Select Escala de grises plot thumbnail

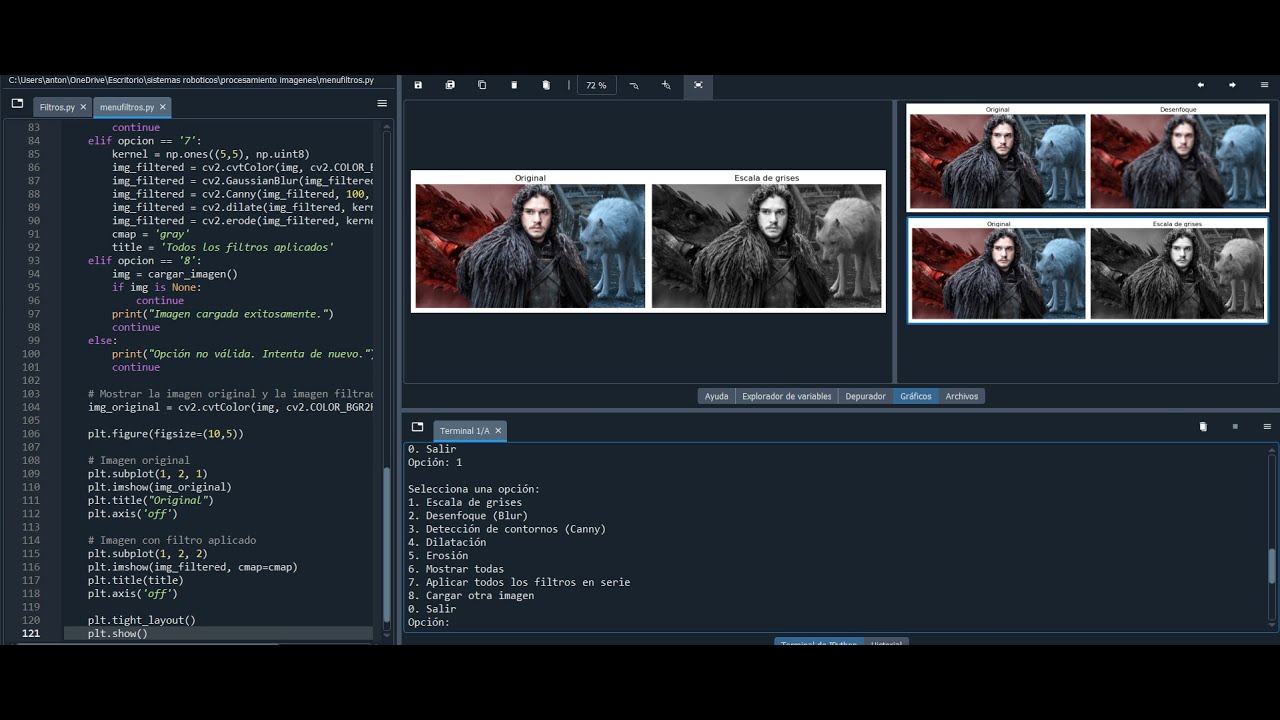(1087, 271)
